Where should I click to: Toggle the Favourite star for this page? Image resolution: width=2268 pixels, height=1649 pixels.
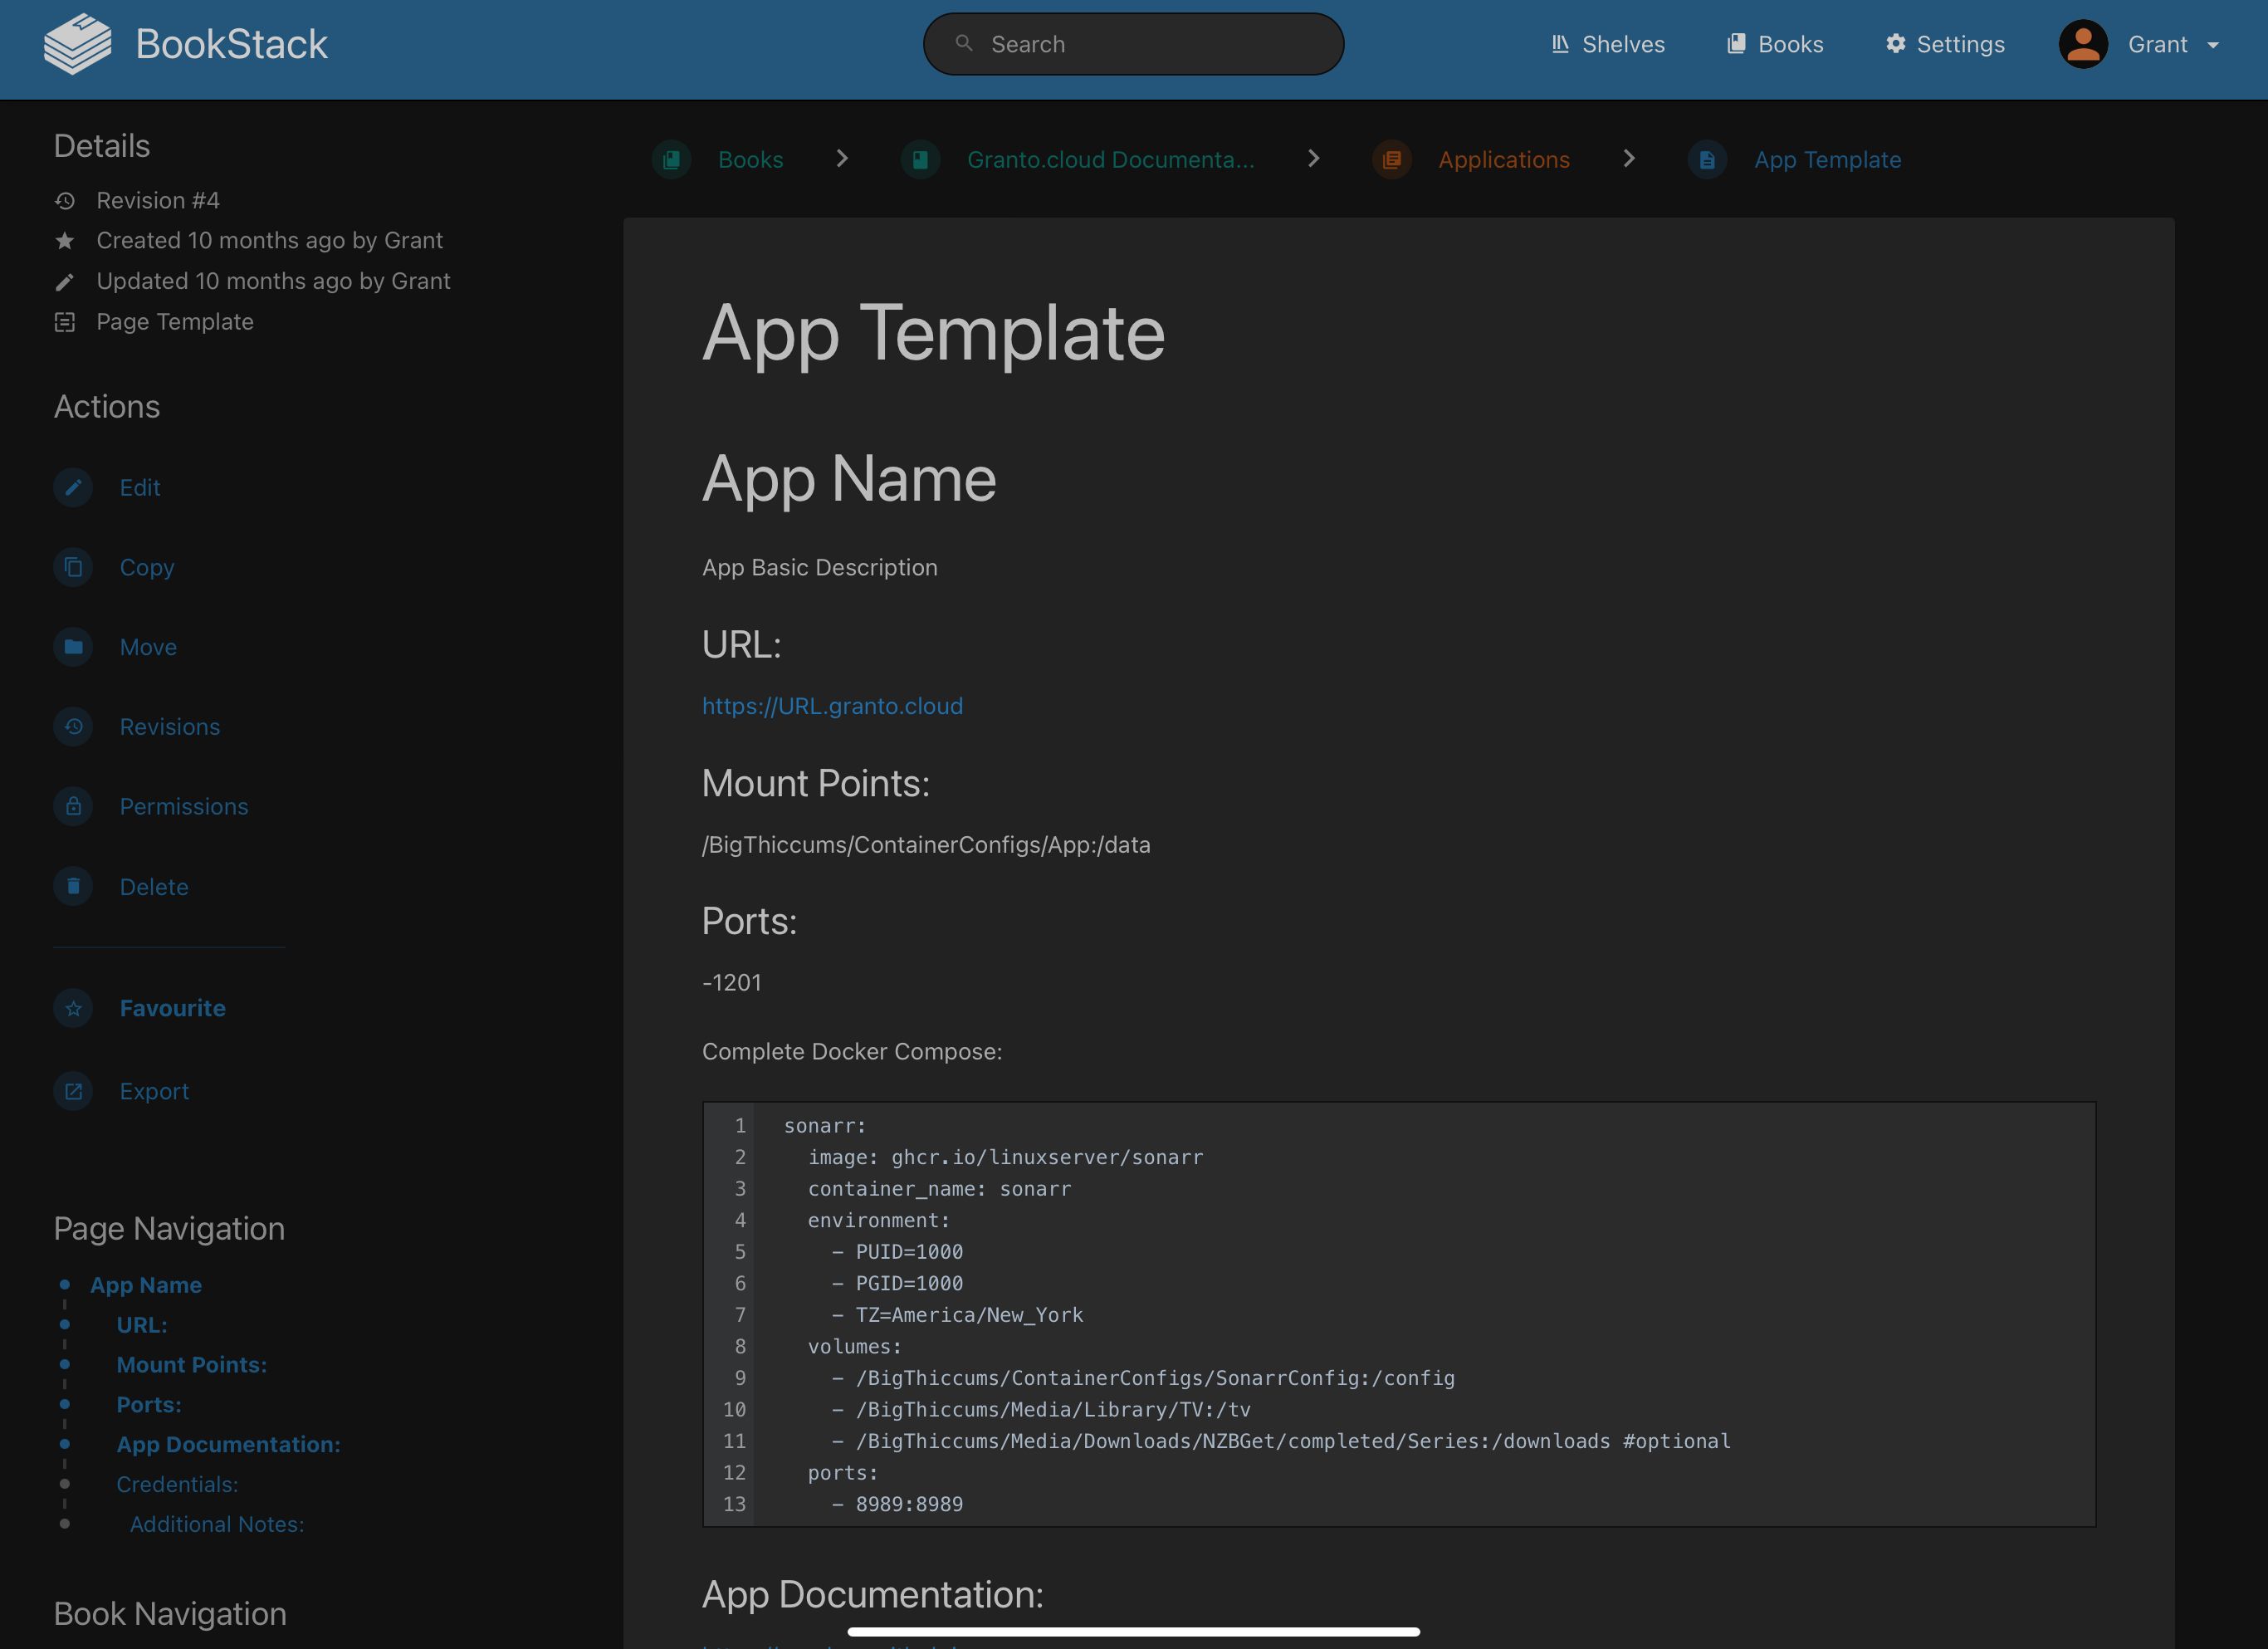click(x=73, y=1008)
